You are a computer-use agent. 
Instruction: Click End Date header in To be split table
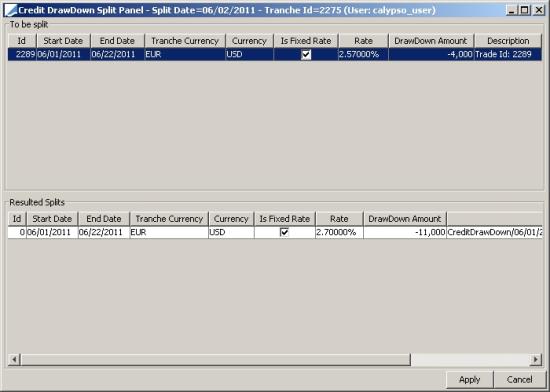pos(117,41)
